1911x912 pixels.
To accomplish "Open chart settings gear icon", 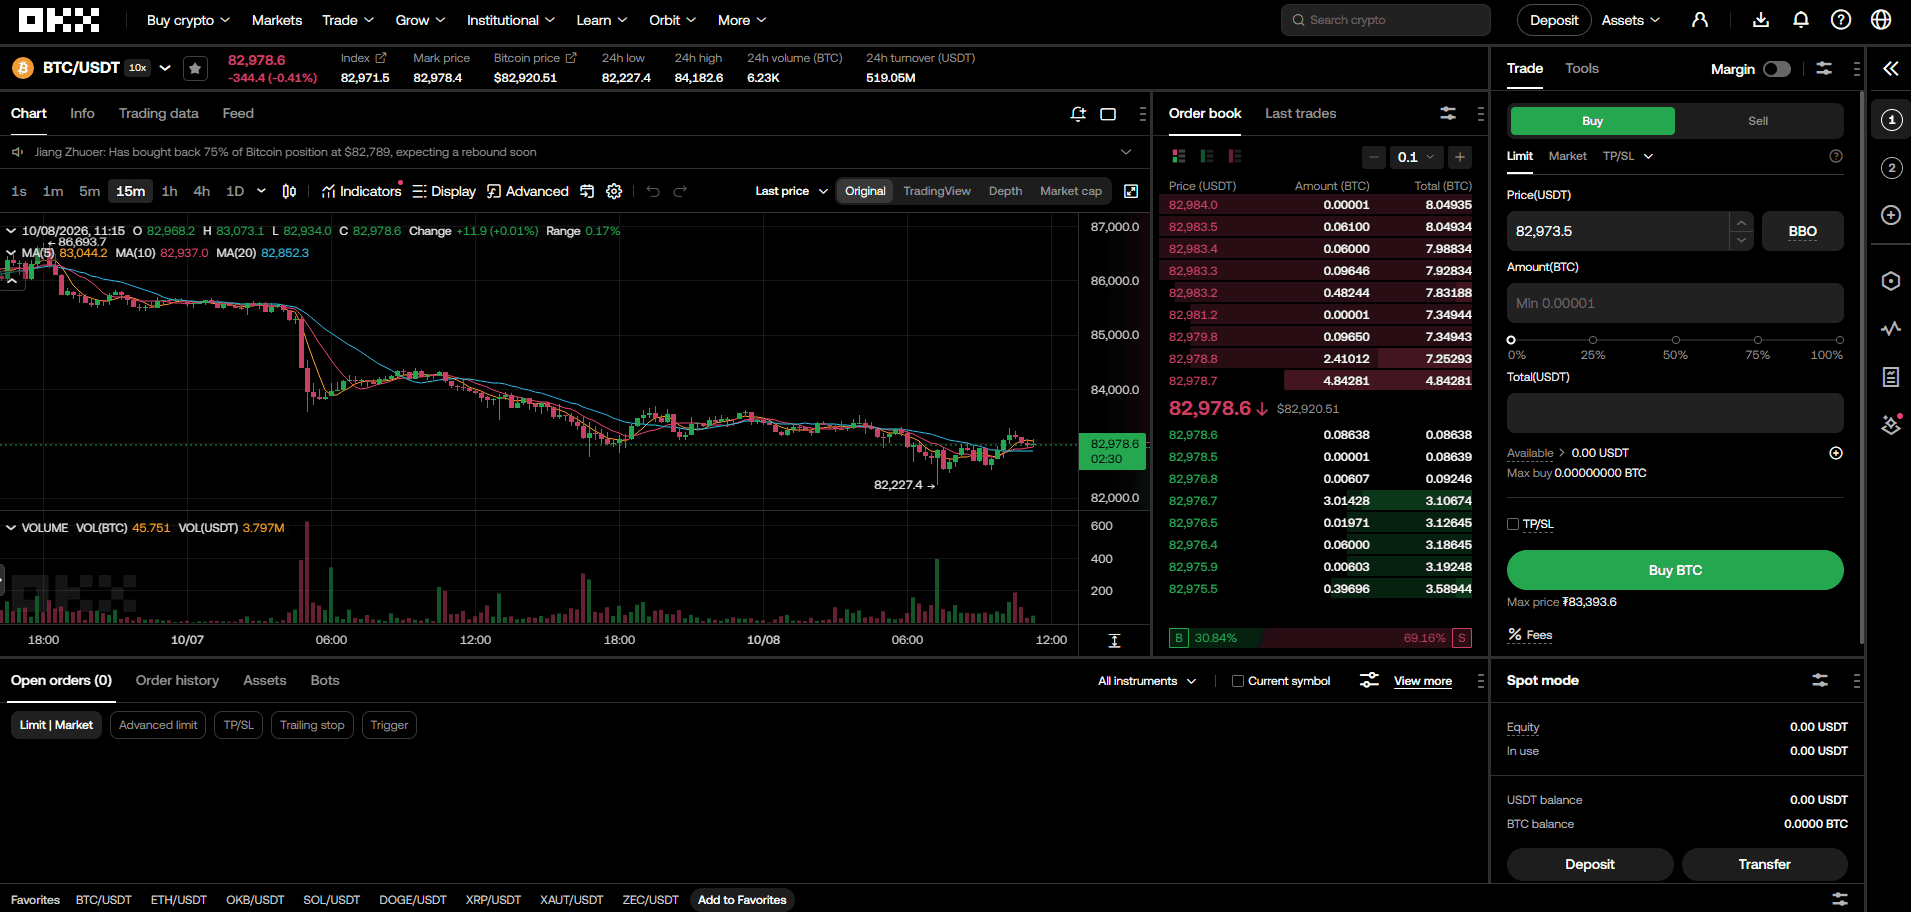I will click(x=614, y=191).
